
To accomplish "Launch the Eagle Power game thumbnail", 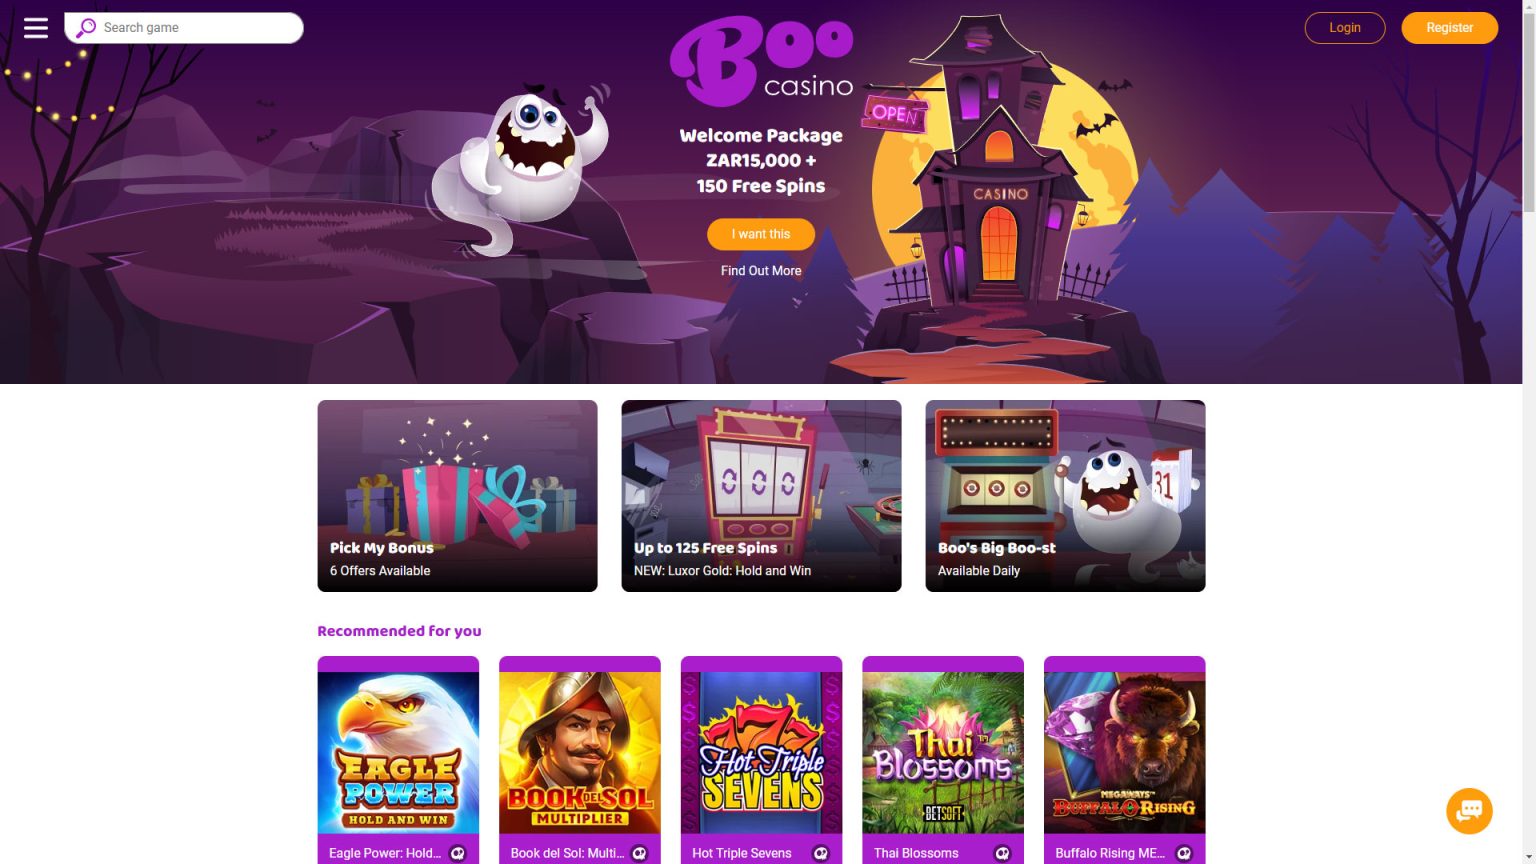I will pyautogui.click(x=398, y=752).
